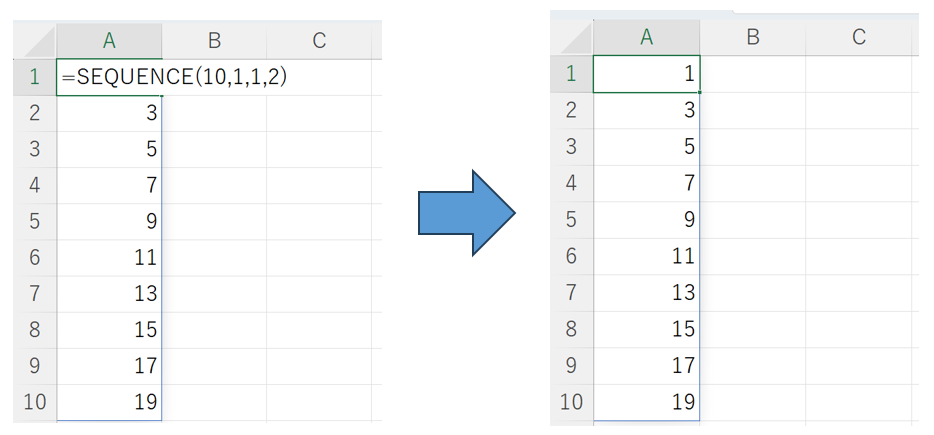Select column A header in left sheet
Screen dimensions: 934x435
click(109, 41)
